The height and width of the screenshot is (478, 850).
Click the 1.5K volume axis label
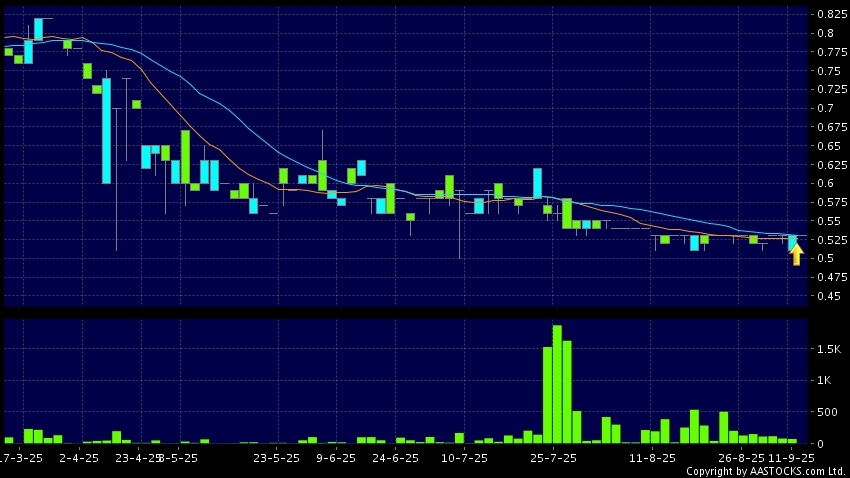[829, 350]
